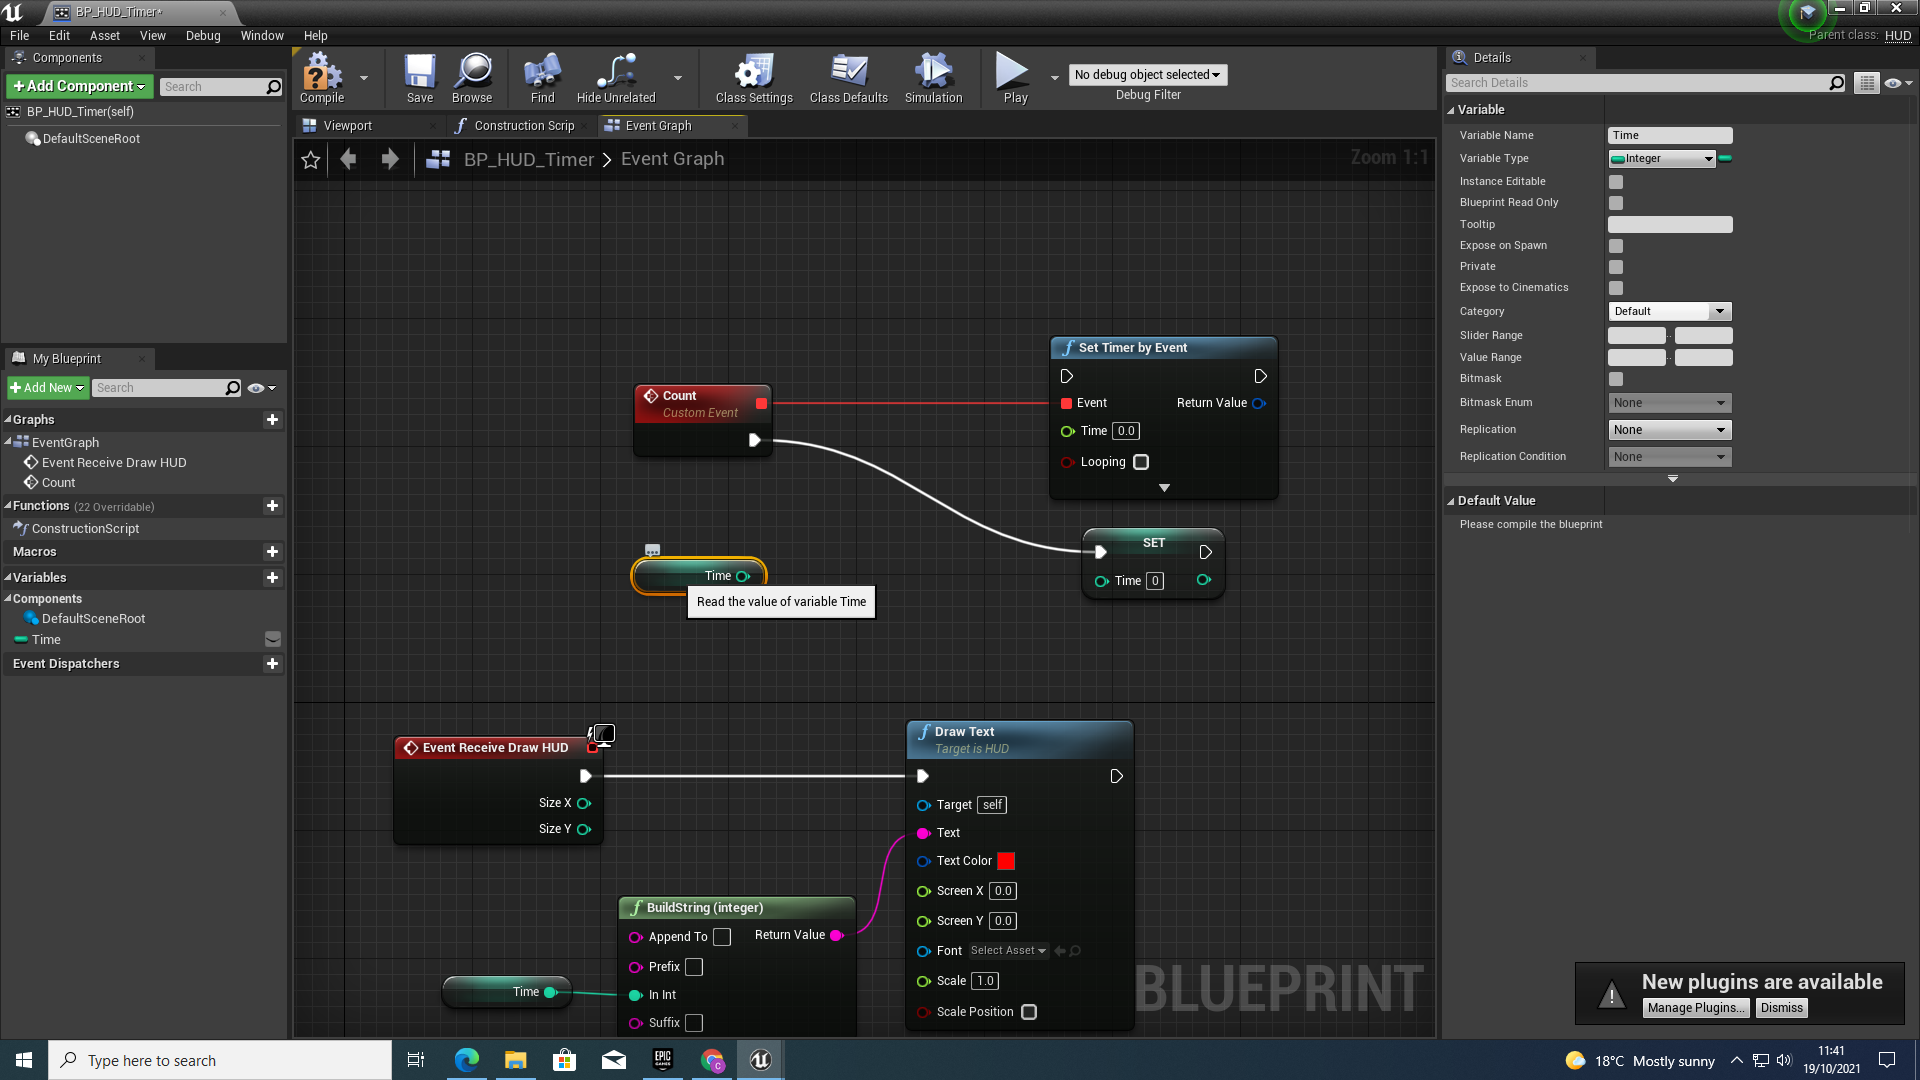Check the Looping box on Set Timer node

(1141, 462)
